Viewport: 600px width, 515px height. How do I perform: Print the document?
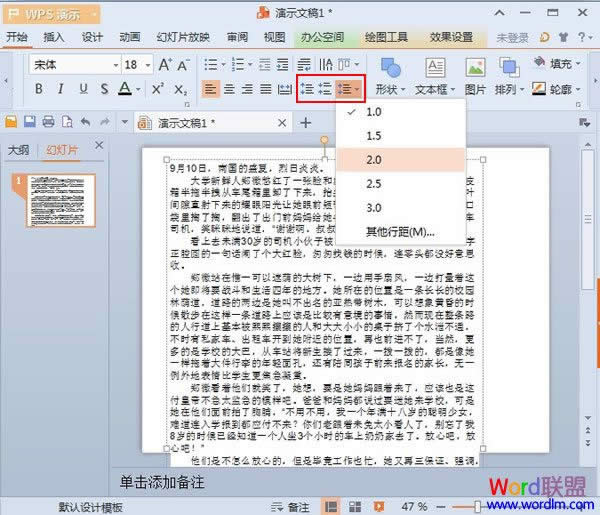[48, 122]
